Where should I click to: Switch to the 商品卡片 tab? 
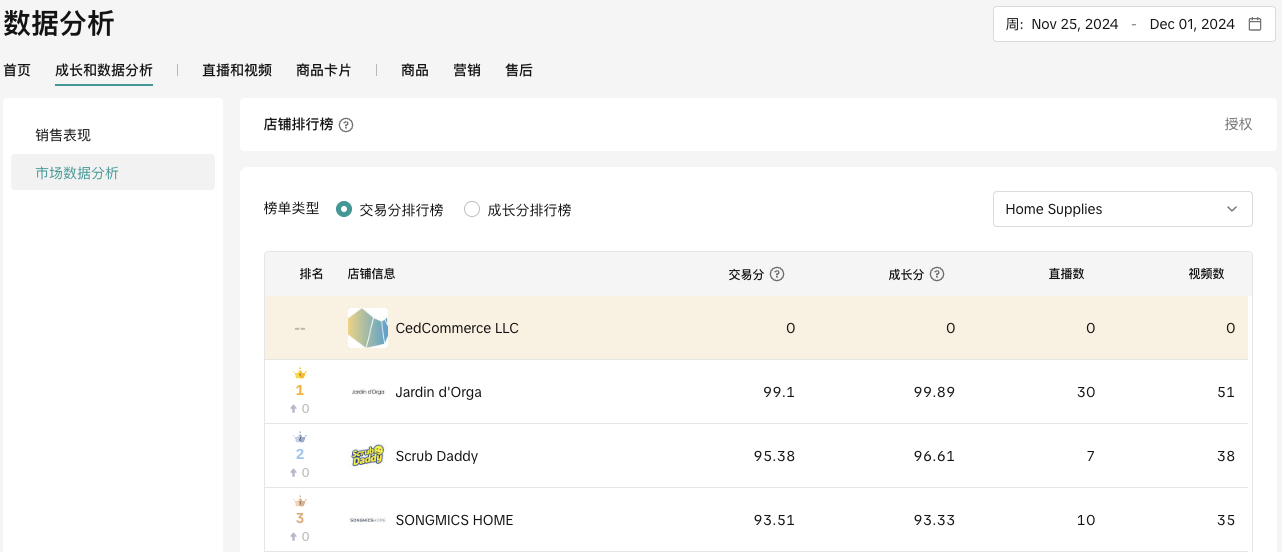(324, 70)
